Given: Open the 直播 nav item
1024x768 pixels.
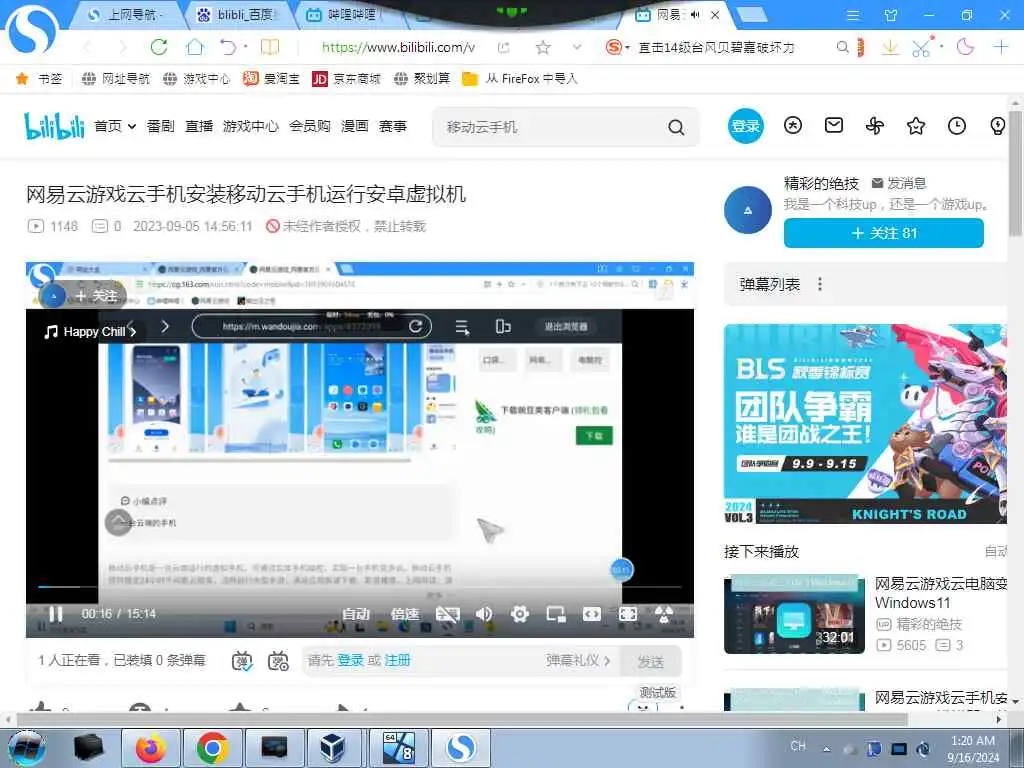Looking at the screenshot, I should pyautogui.click(x=199, y=126).
